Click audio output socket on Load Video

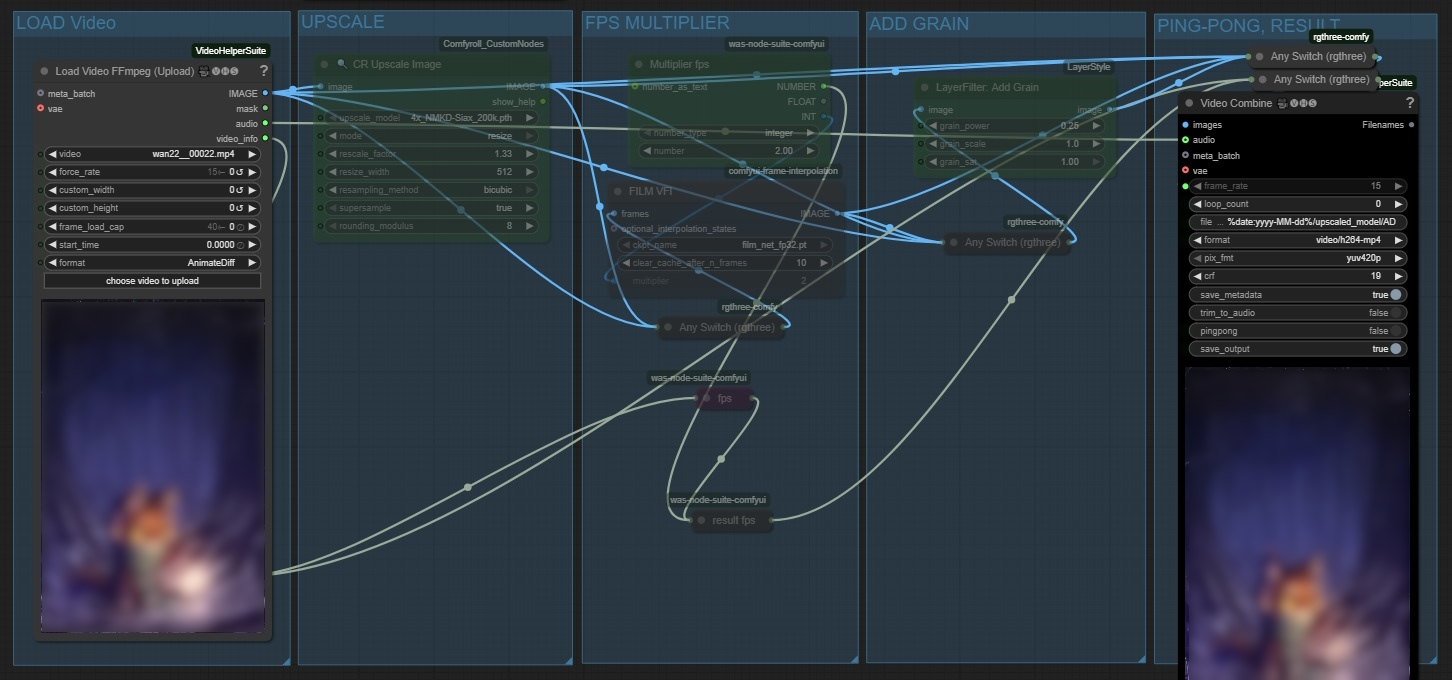click(x=265, y=123)
